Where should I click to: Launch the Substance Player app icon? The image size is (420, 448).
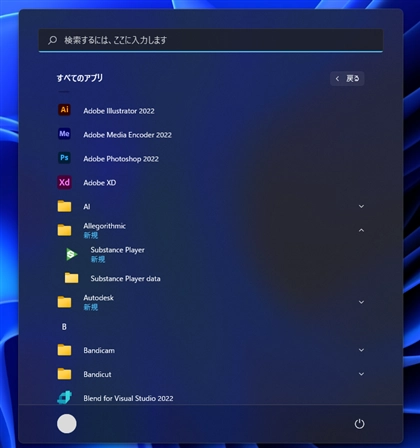(72, 254)
